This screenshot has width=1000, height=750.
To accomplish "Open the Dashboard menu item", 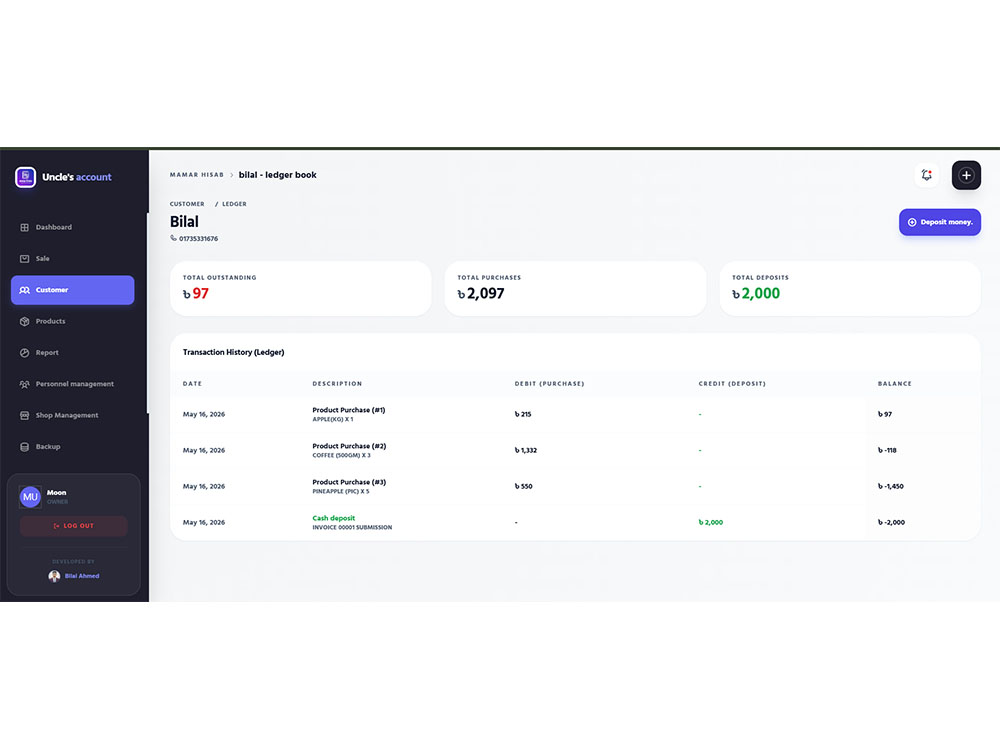I will click(x=73, y=227).
